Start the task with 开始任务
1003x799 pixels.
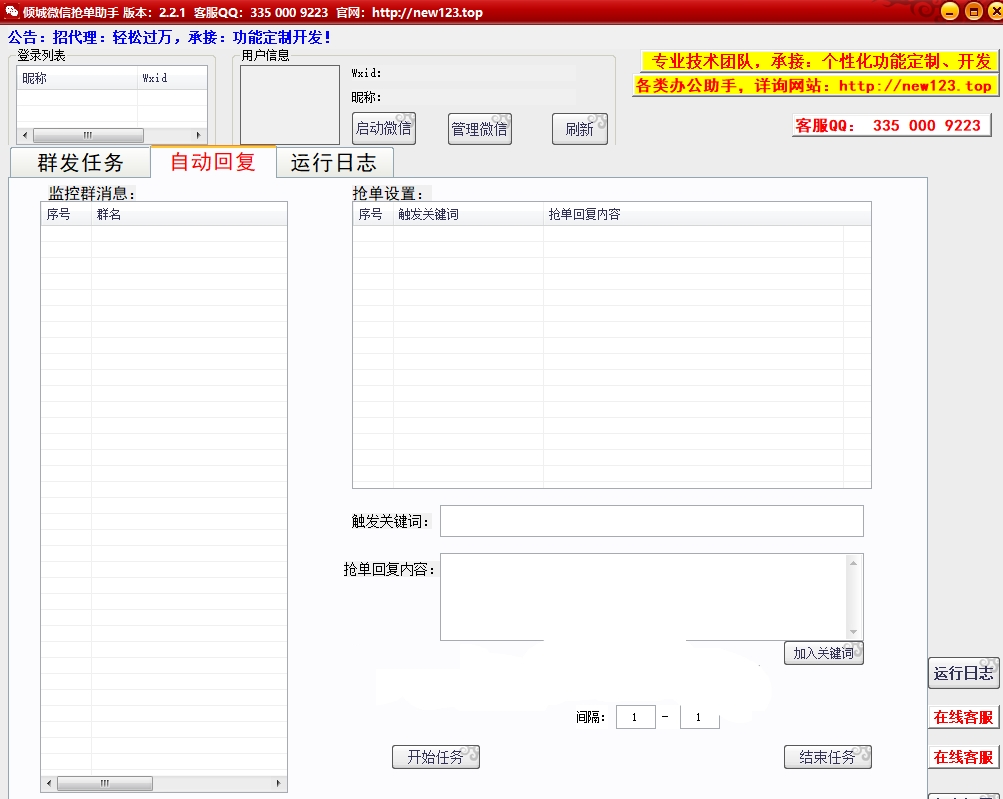[436, 757]
